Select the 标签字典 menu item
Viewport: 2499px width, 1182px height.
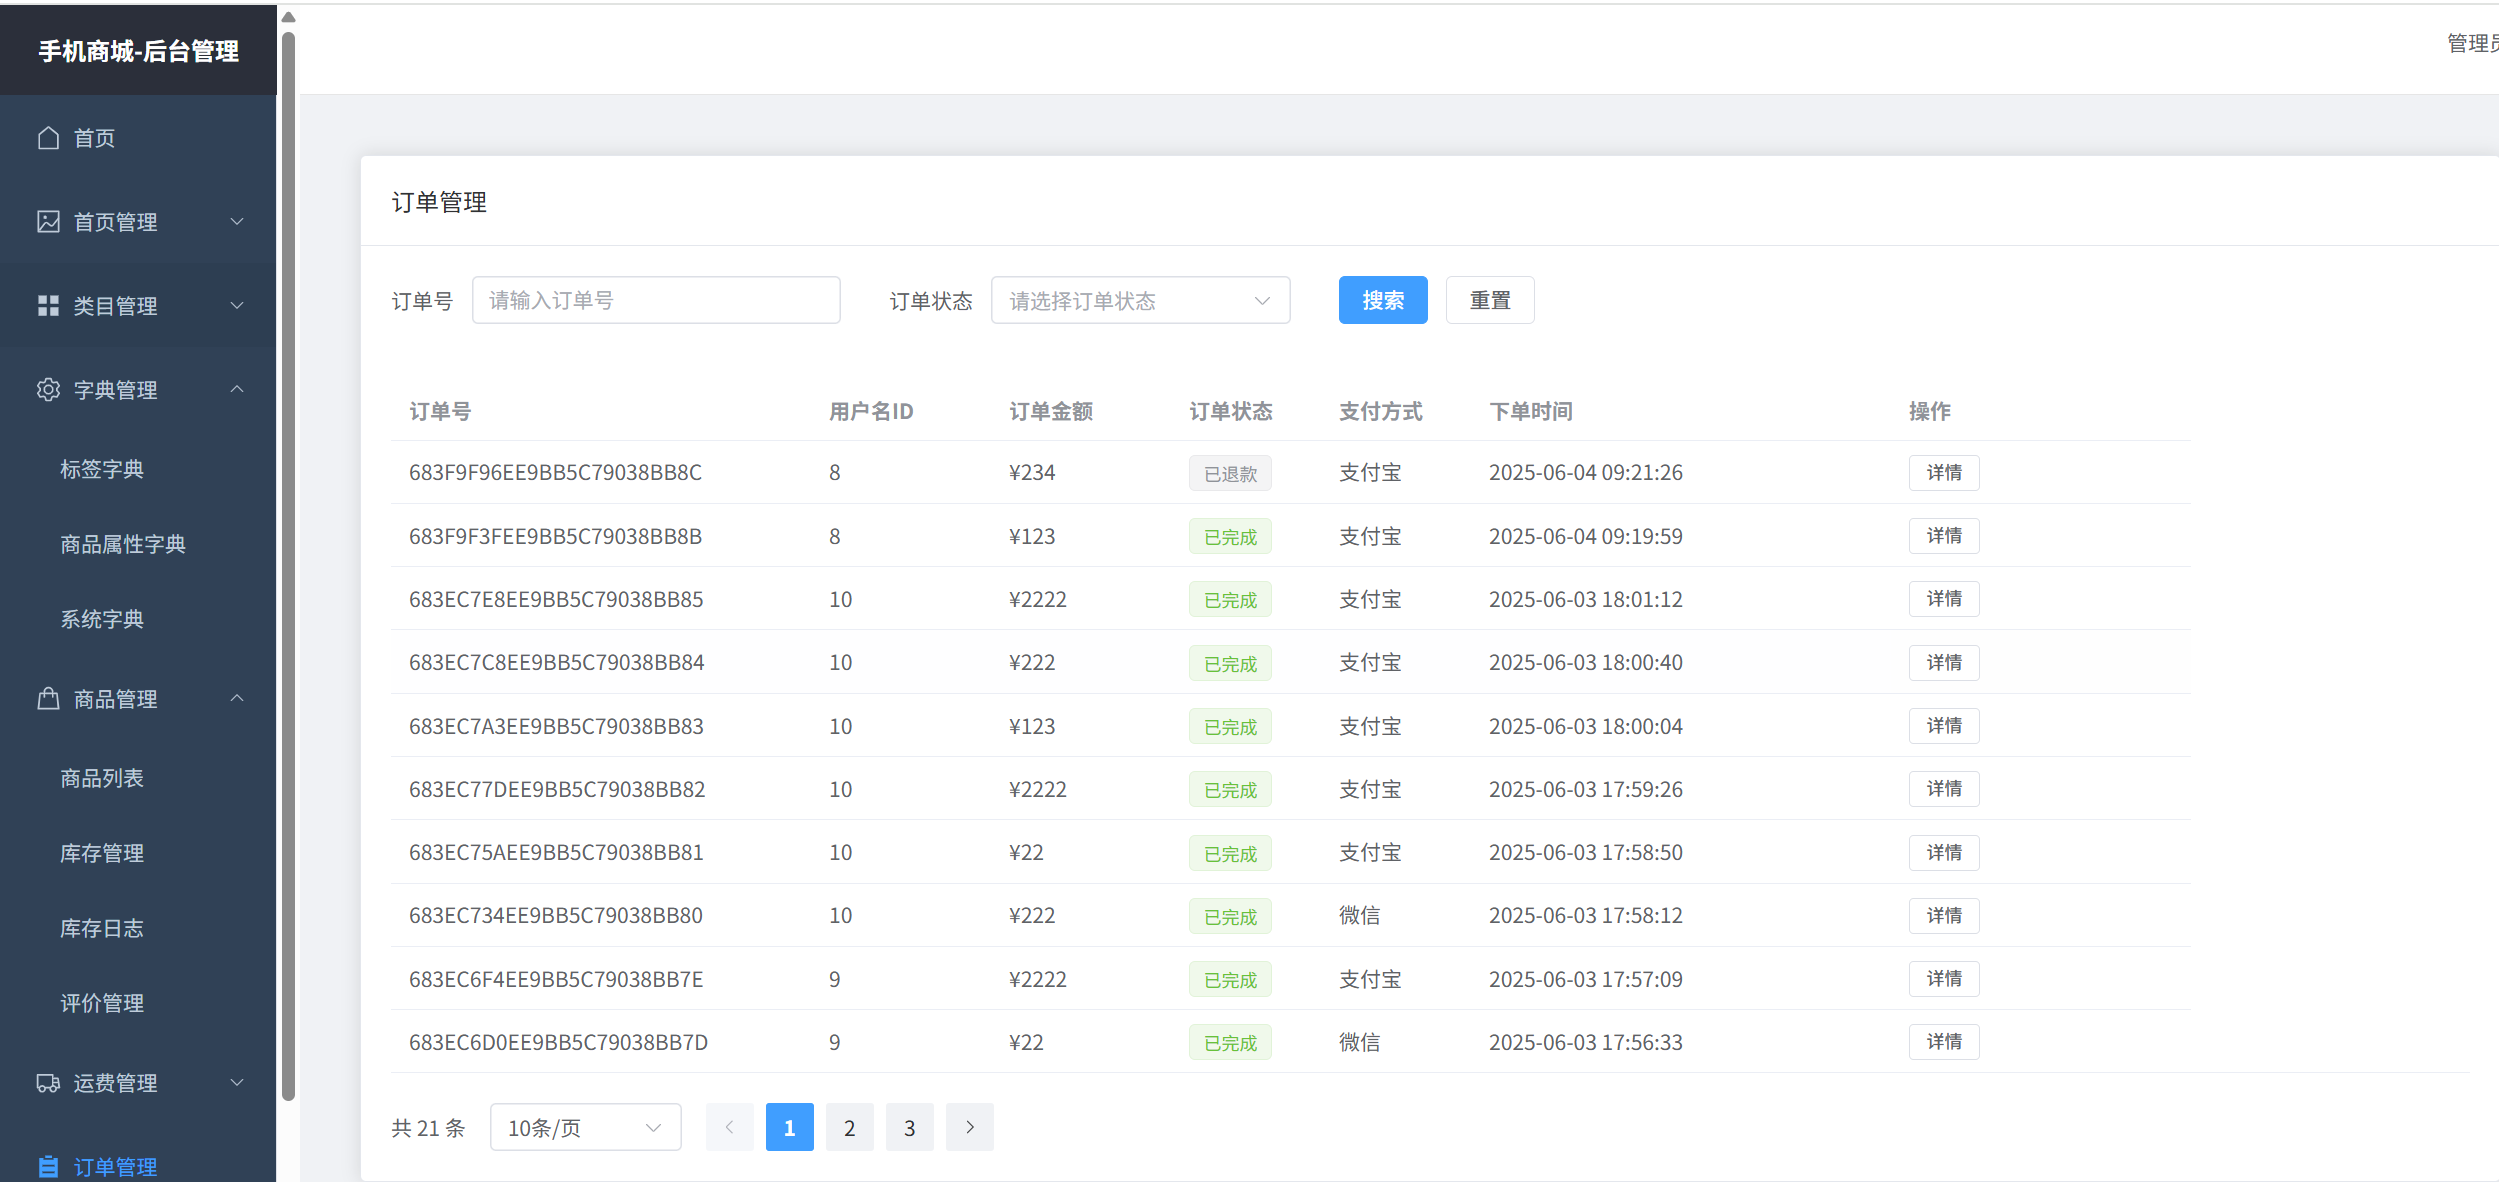(x=102, y=469)
